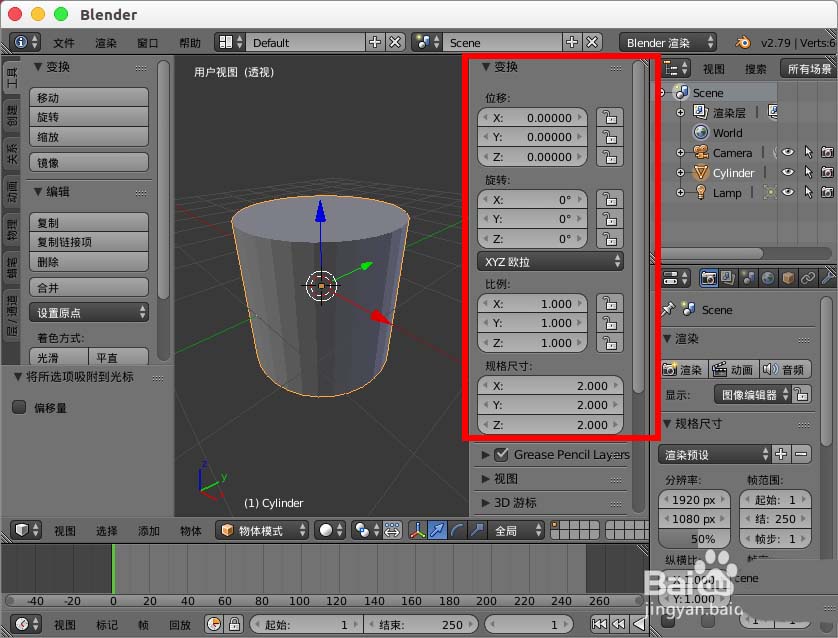838x638 pixels.
Task: Click the scene browse icon in top bar
Action: tap(427, 42)
